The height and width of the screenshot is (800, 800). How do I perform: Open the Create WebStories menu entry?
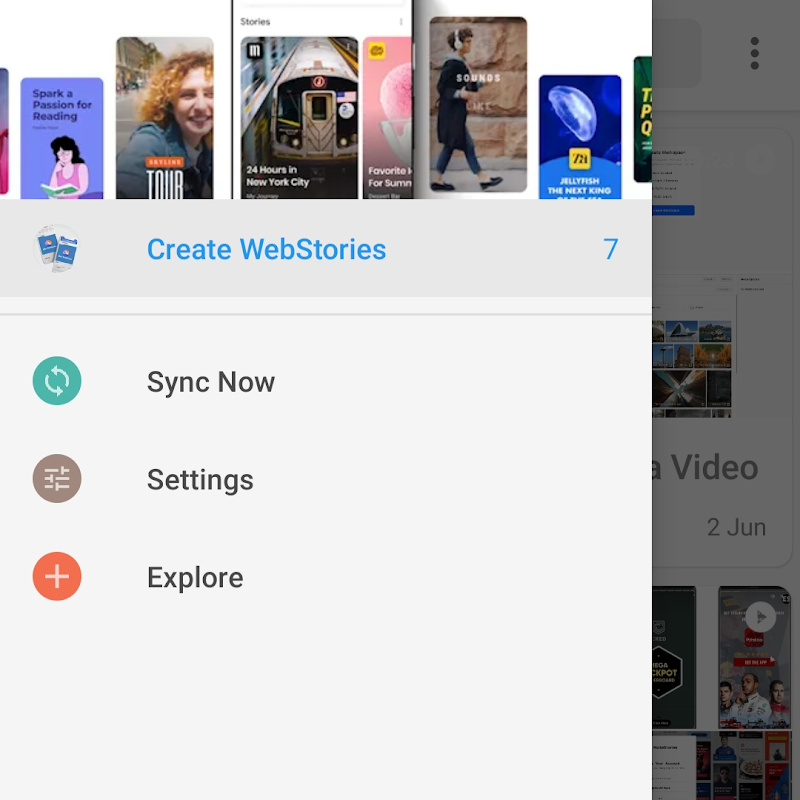[x=326, y=248]
